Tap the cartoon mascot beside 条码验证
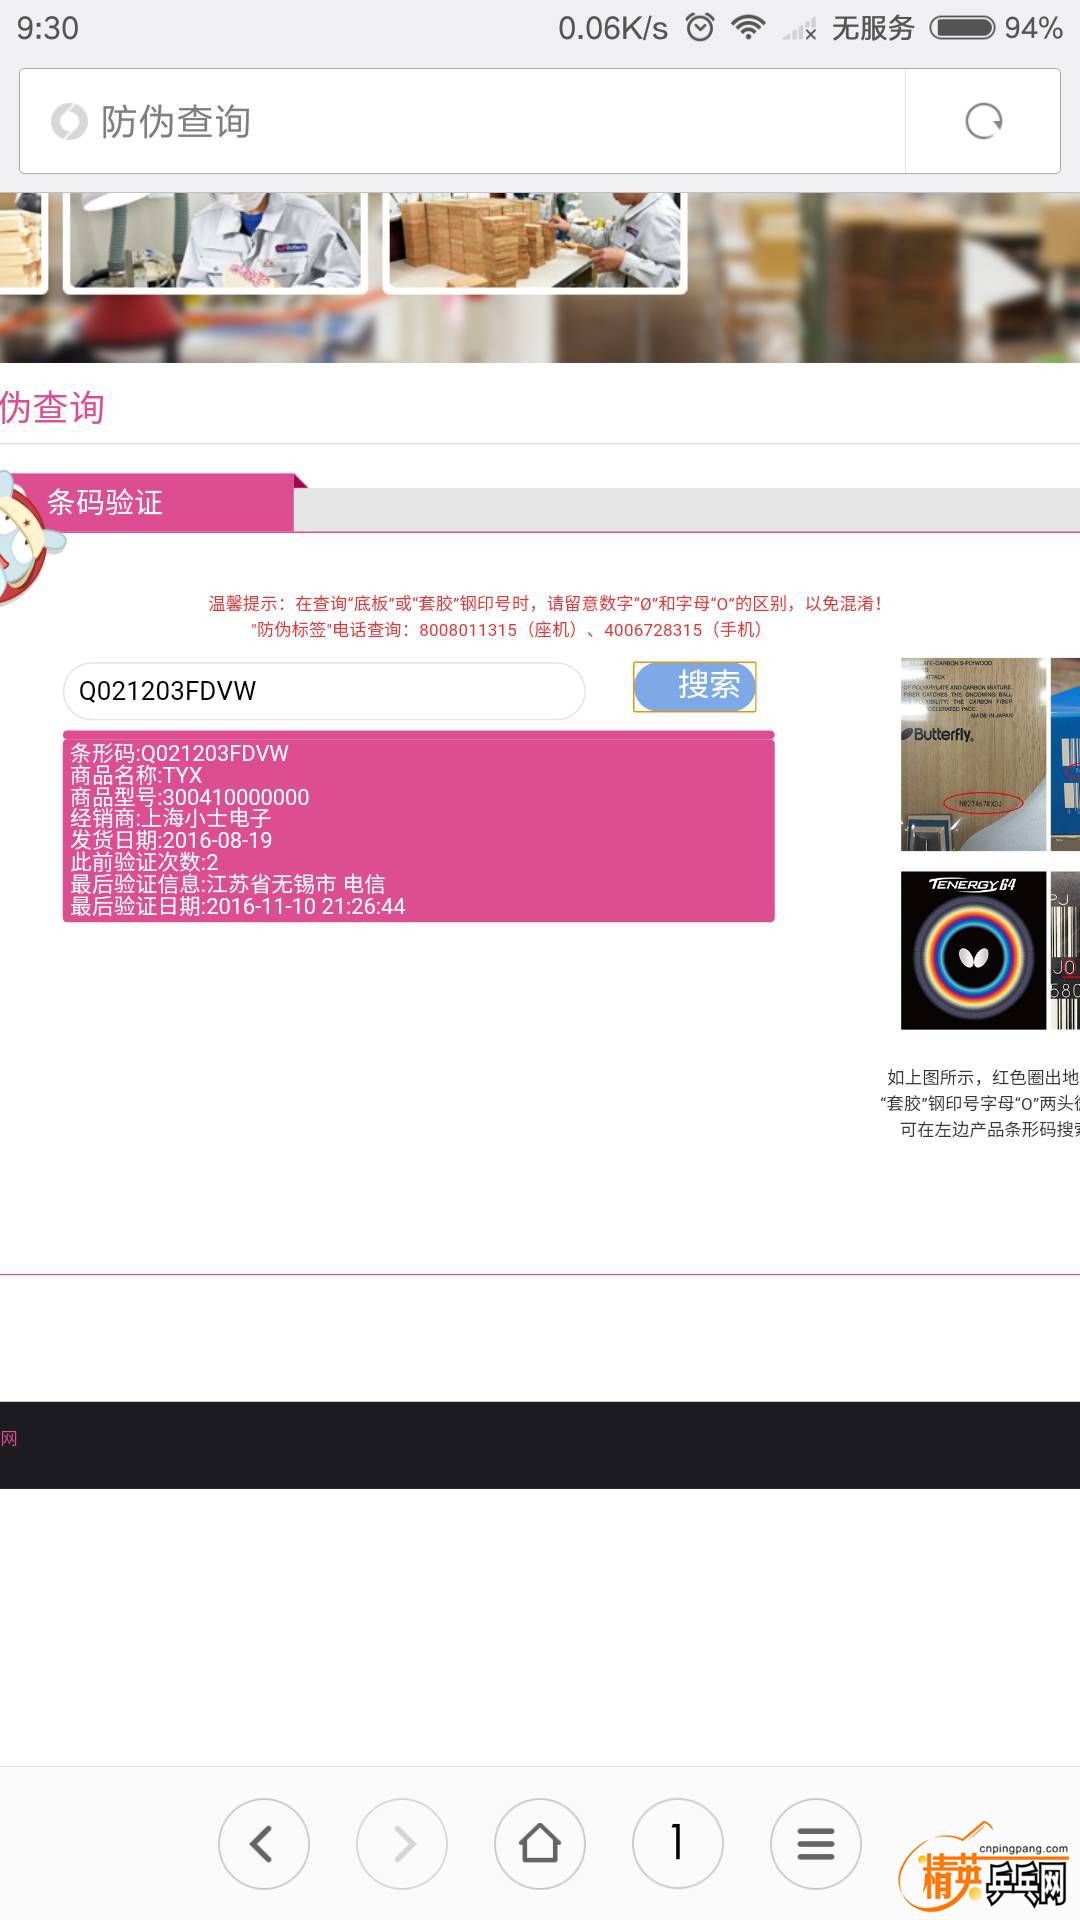 pos(28,538)
